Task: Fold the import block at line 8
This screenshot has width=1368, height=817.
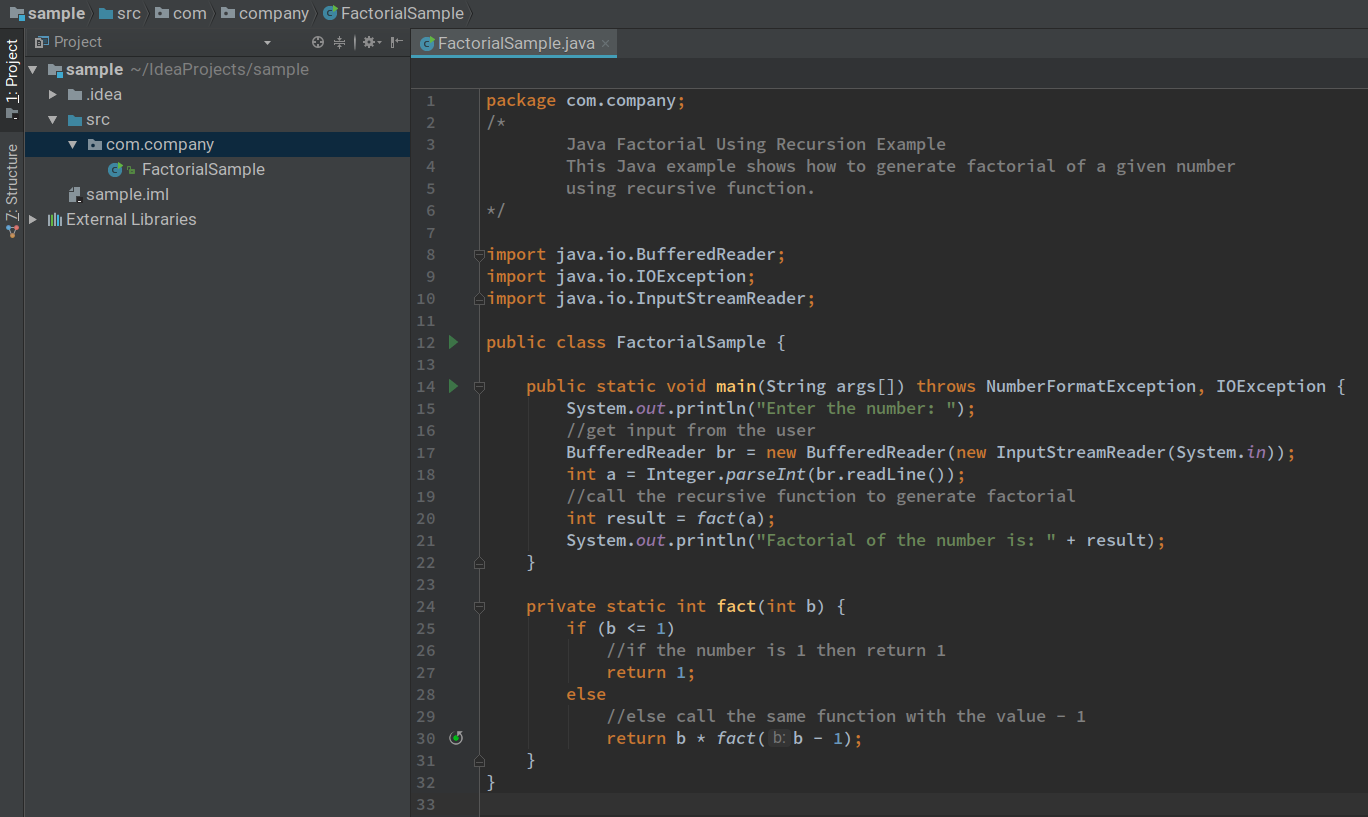Action: (479, 255)
